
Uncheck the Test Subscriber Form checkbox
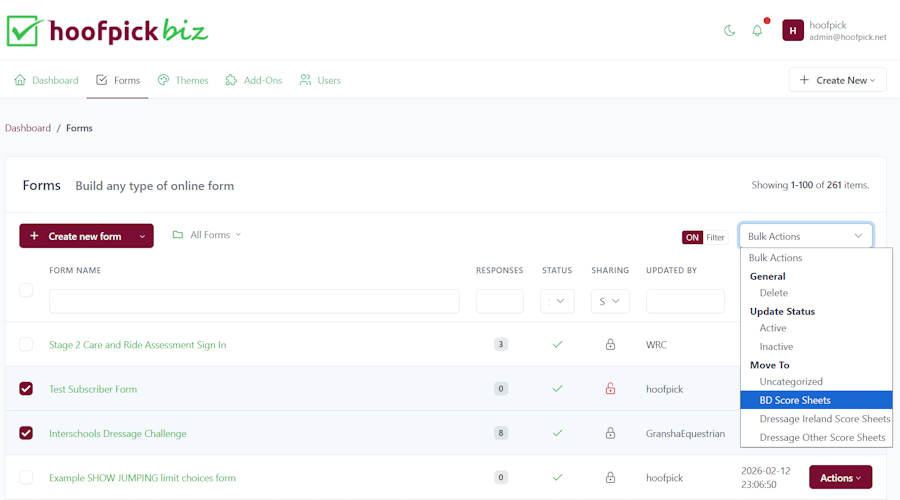coord(26,389)
